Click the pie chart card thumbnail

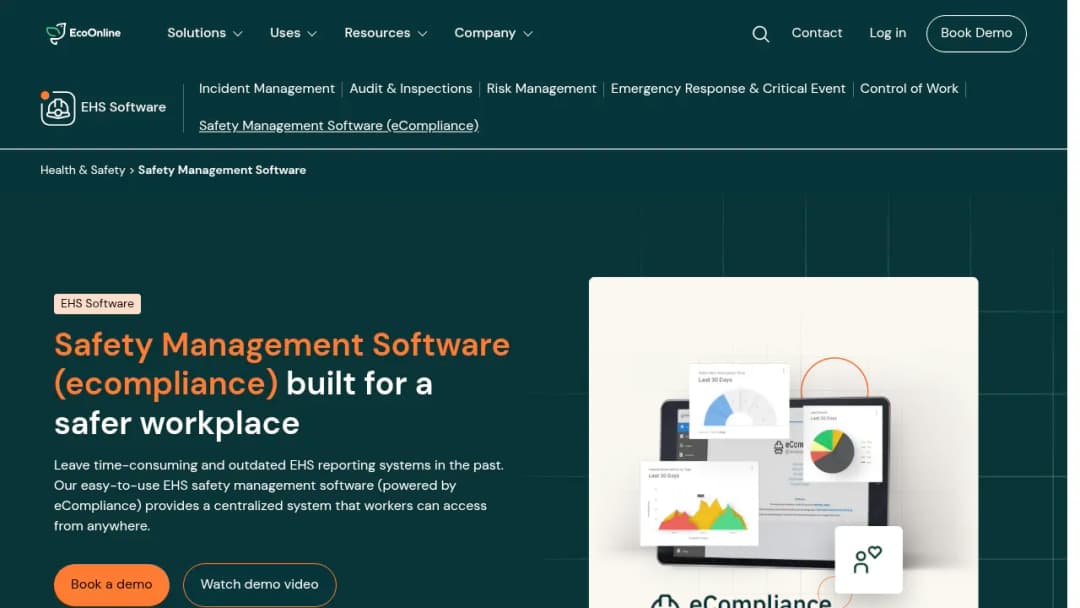[x=843, y=444]
